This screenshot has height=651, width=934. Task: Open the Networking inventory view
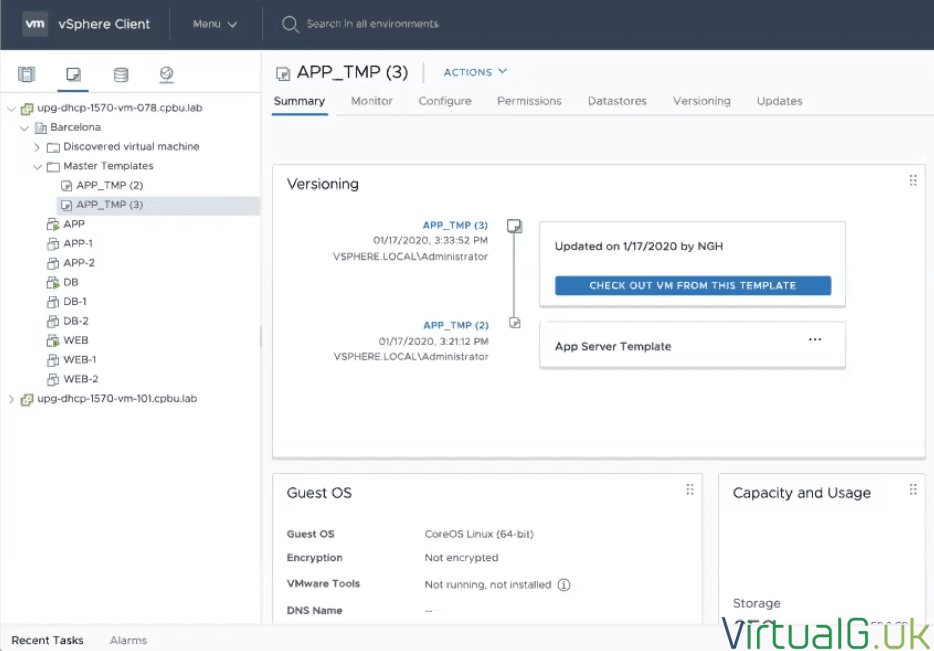pyautogui.click(x=167, y=74)
